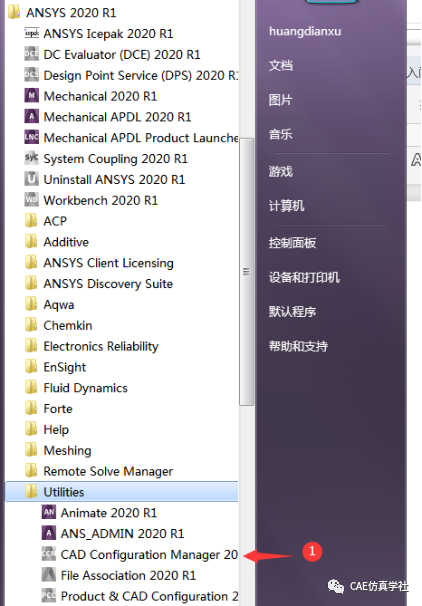Click the ANSYS 2020 R1 folder icon
422x606 pixels.
pos(14,12)
